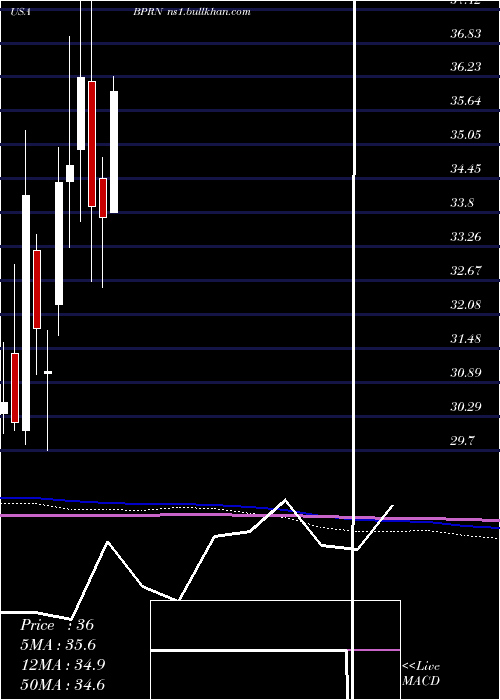This screenshot has height=700, width=500.
Task: Click the 50MA : 34.6 readout
Action: (x=63, y=684)
